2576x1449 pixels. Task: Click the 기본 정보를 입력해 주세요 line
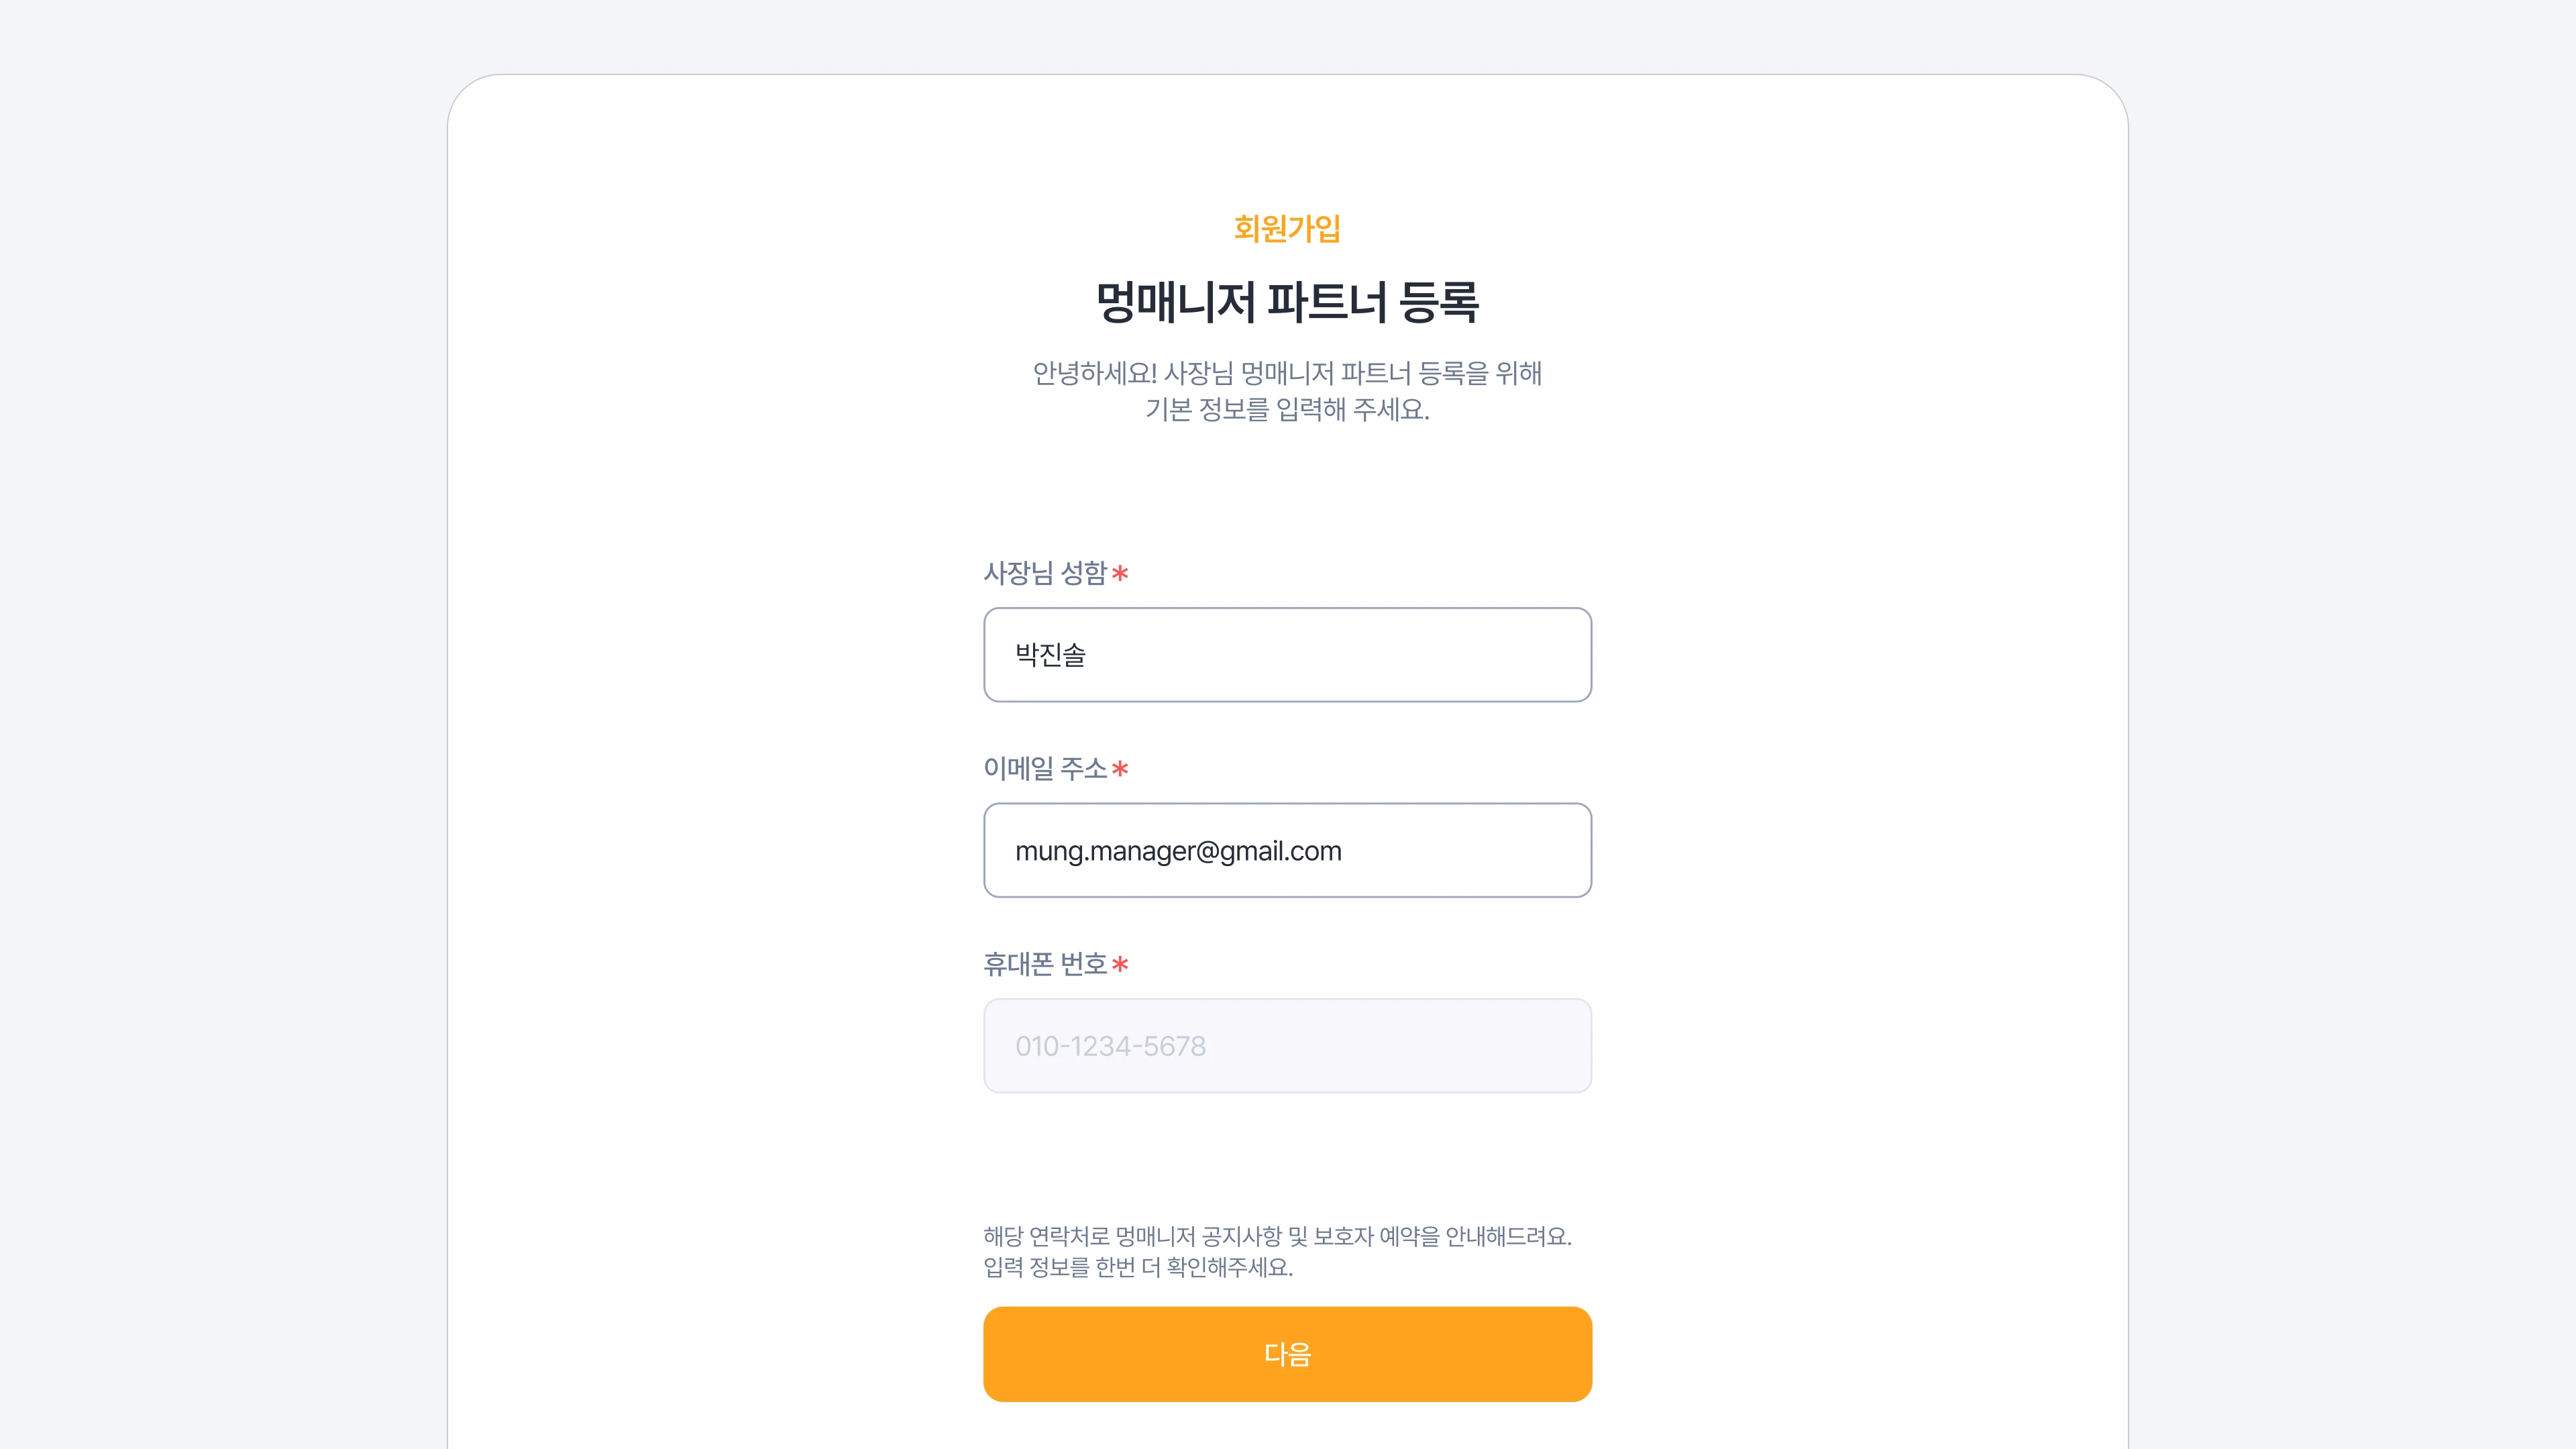coord(1287,409)
